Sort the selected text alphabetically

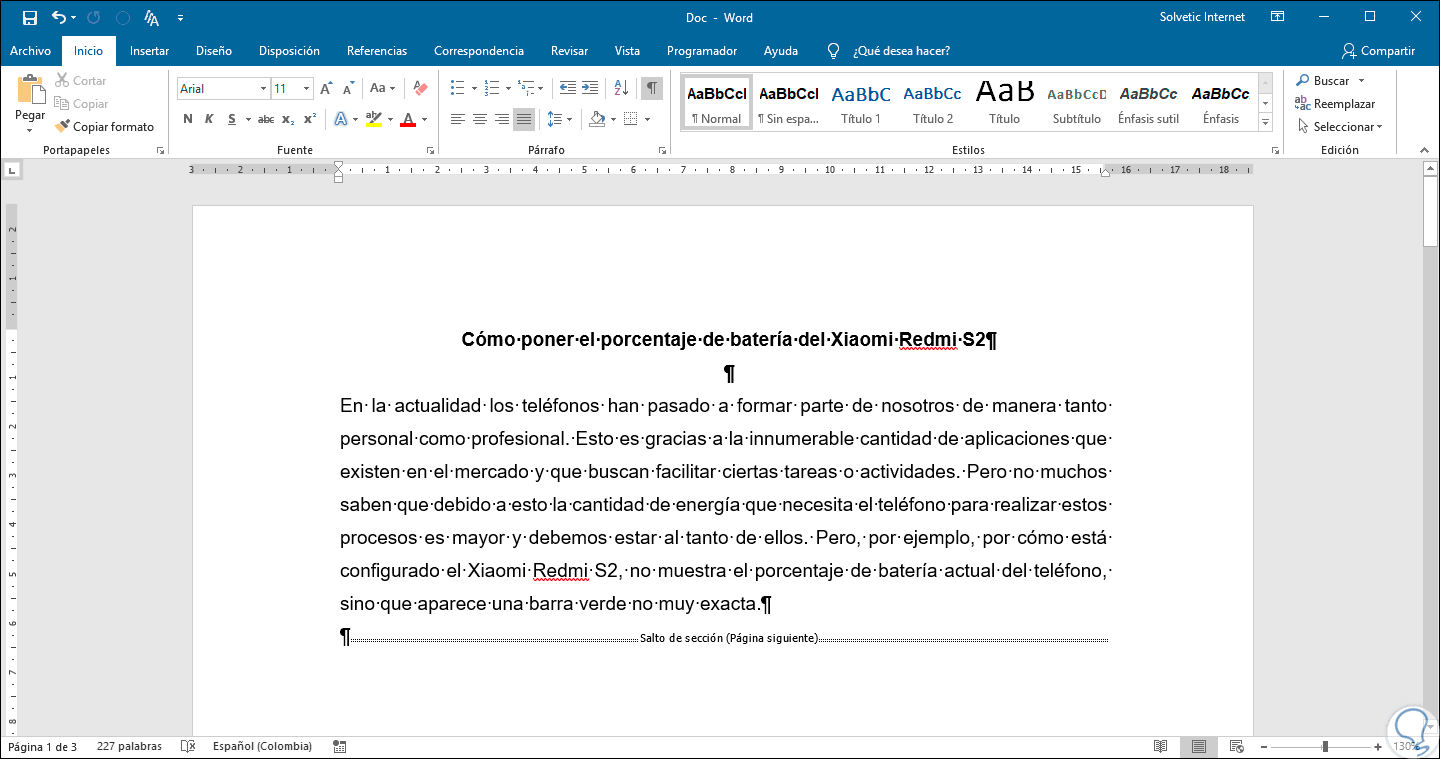click(x=620, y=89)
